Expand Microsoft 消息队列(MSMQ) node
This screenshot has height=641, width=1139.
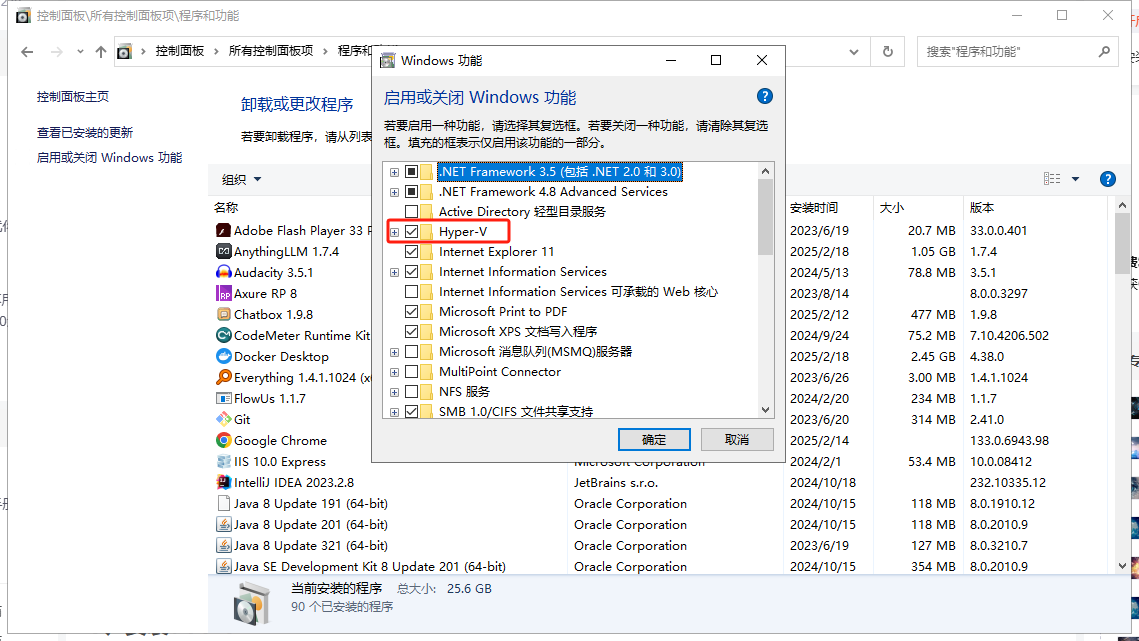click(x=394, y=352)
